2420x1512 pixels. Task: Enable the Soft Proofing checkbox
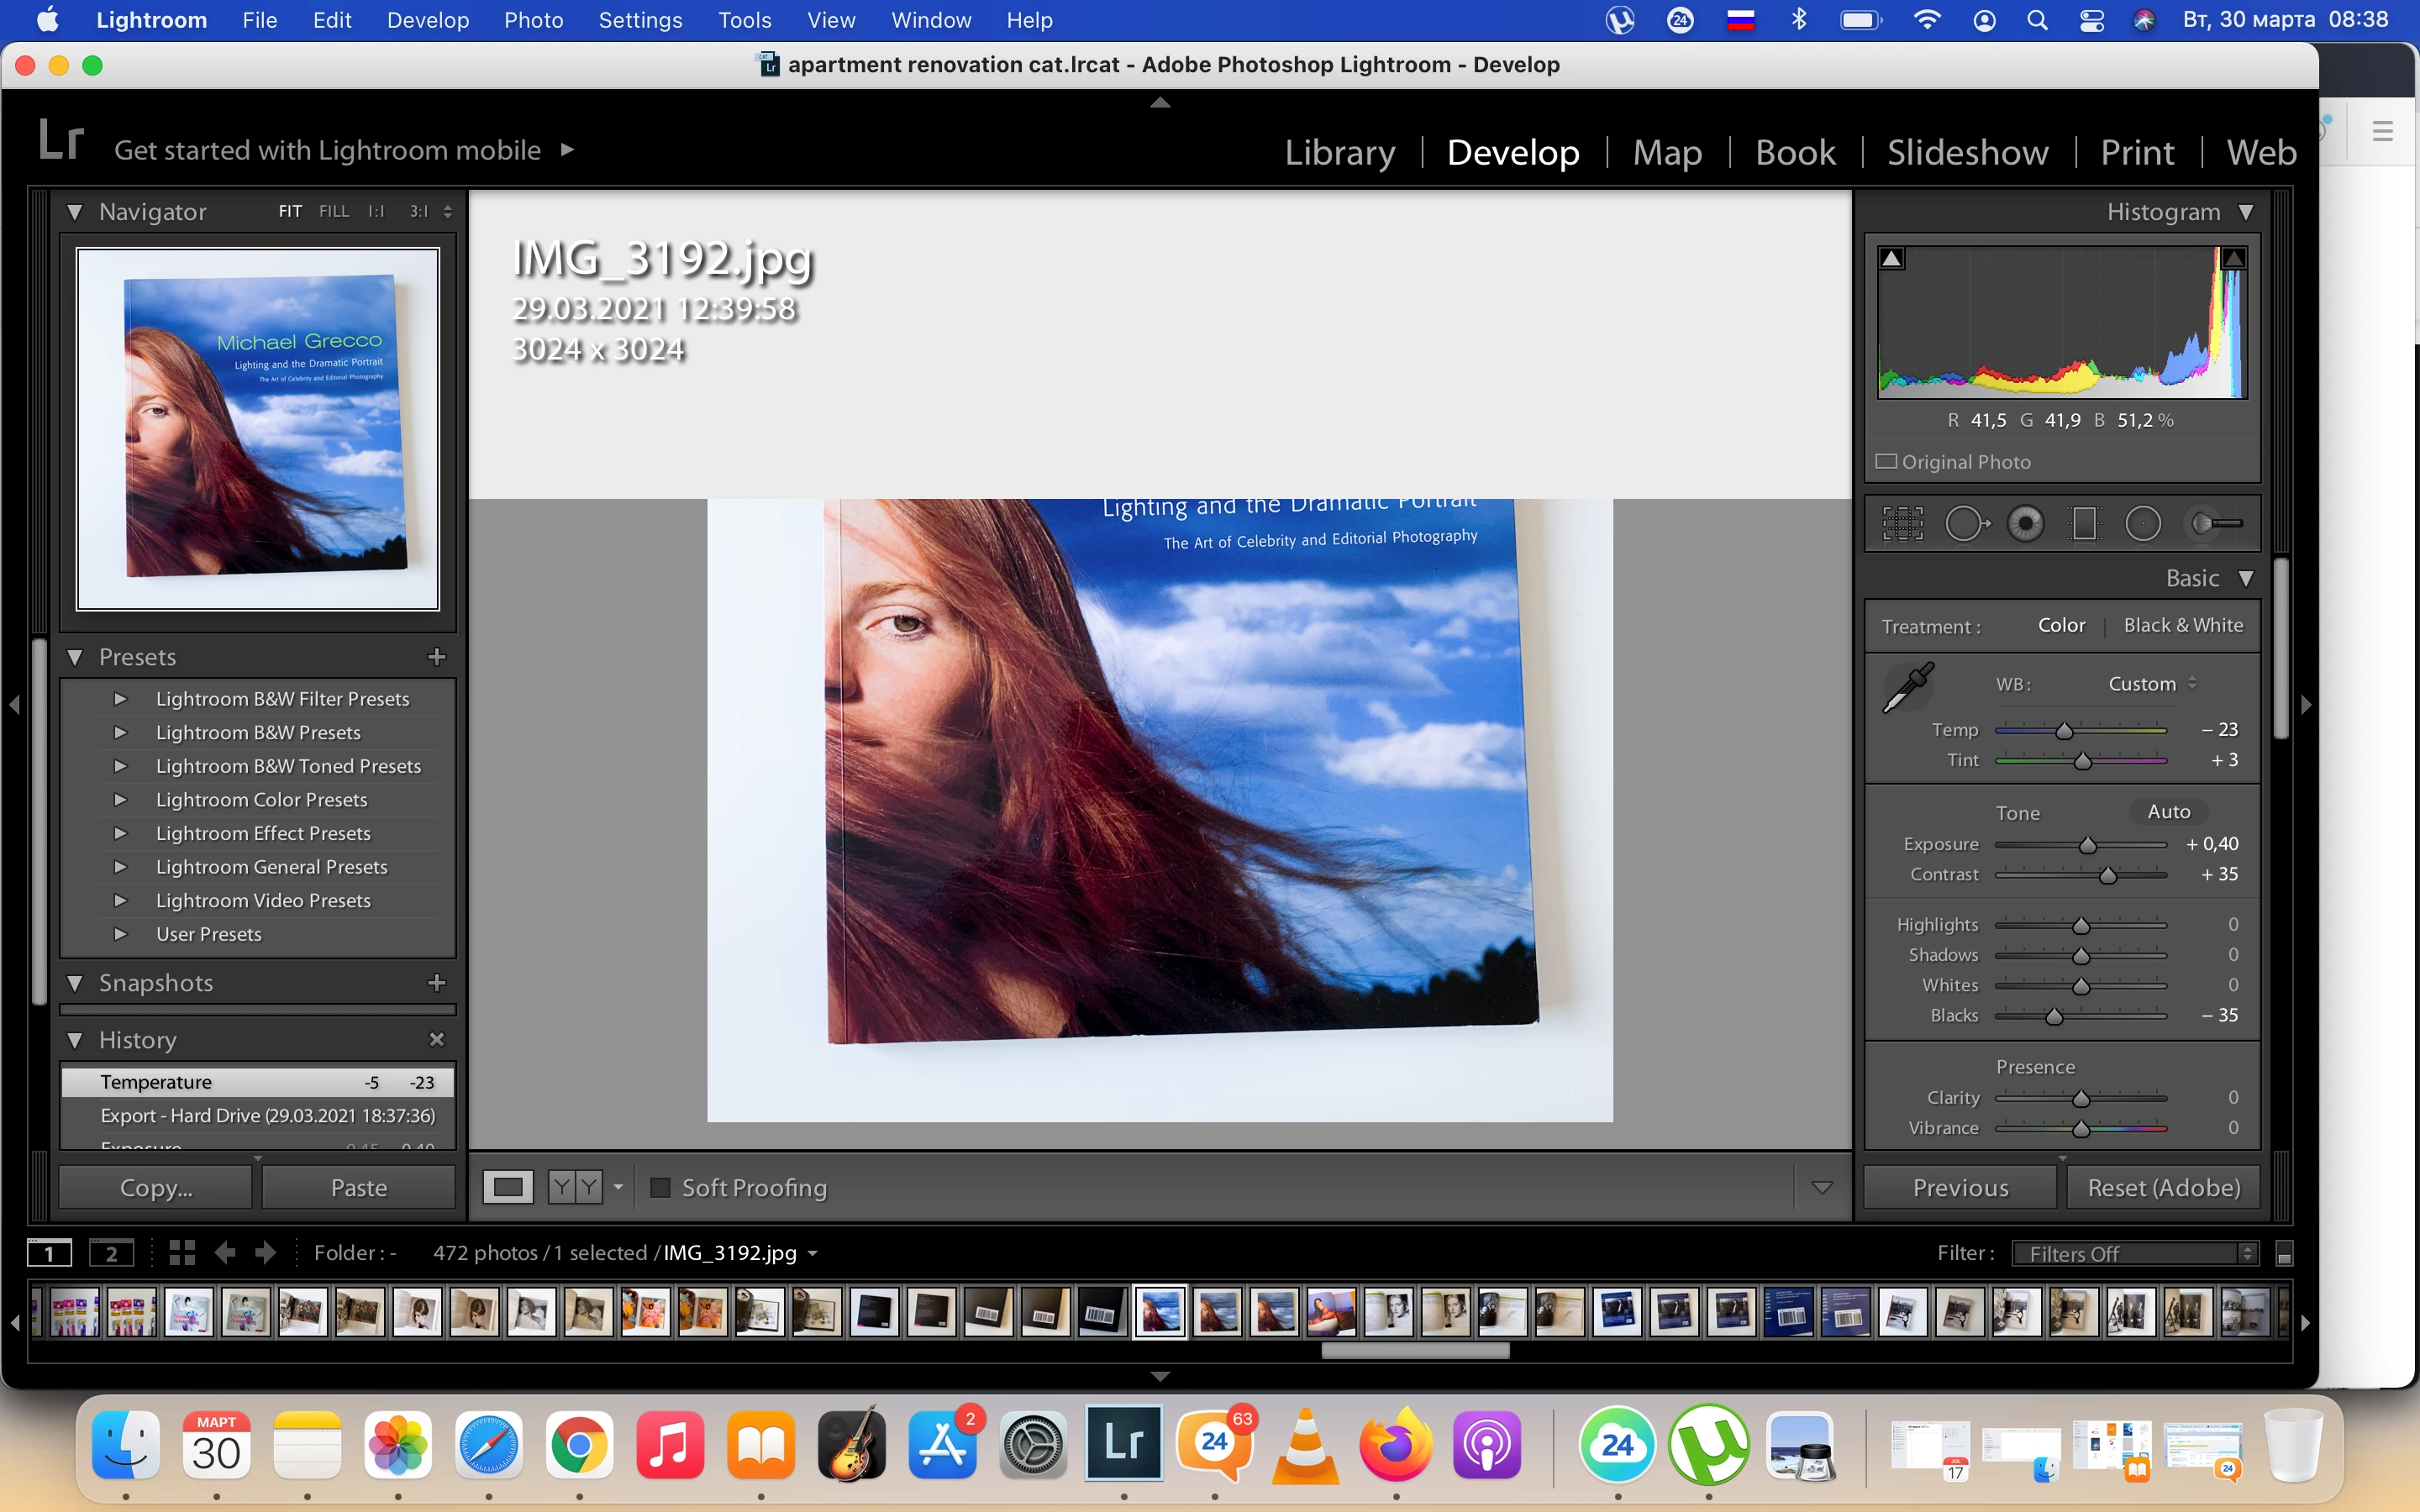click(660, 1188)
